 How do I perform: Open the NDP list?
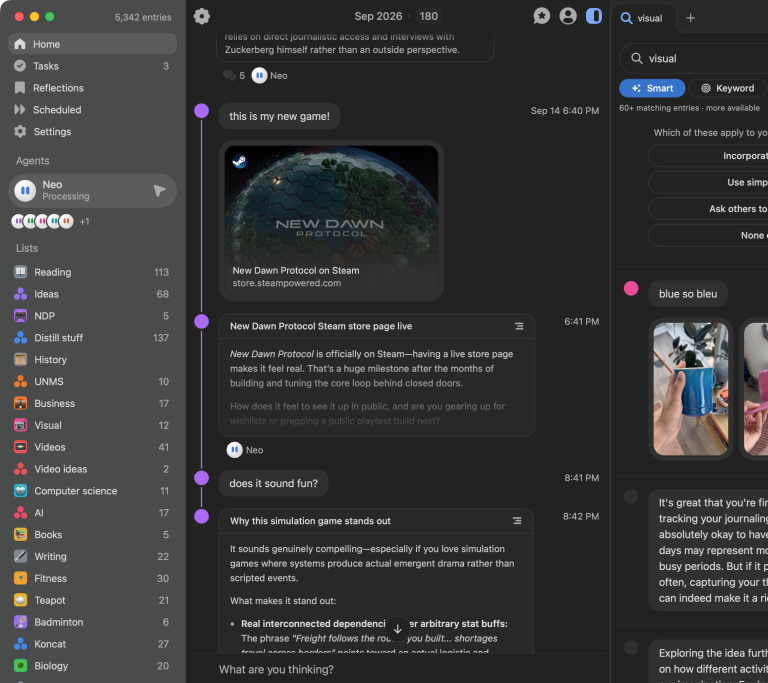pos(93,316)
